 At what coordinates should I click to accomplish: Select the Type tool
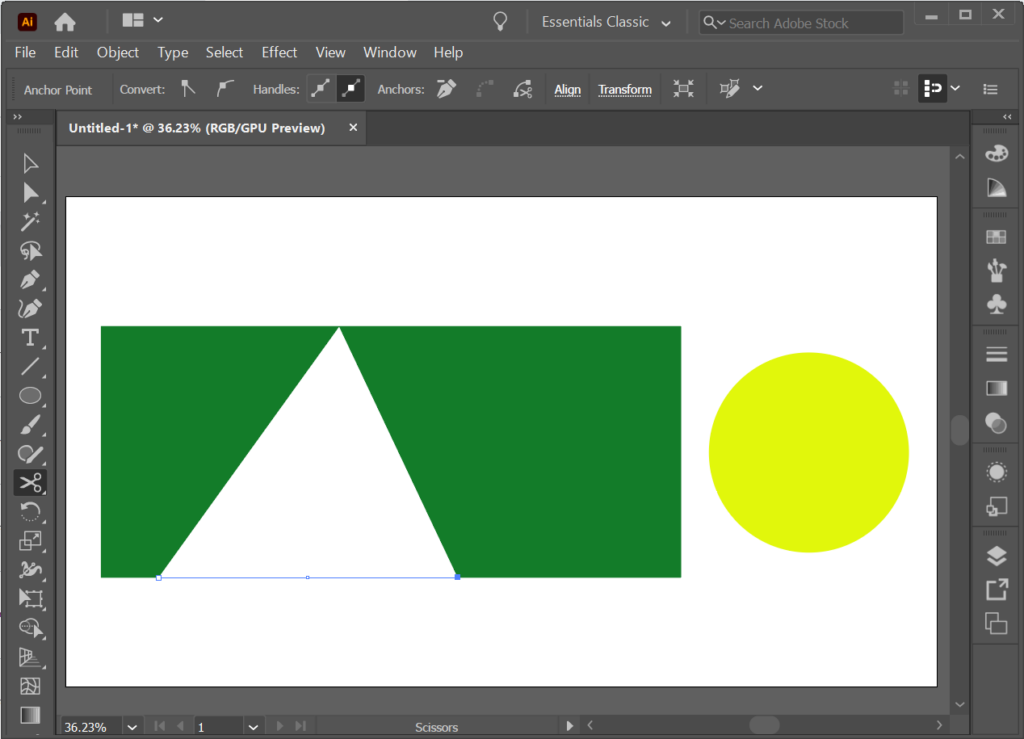[x=30, y=339]
